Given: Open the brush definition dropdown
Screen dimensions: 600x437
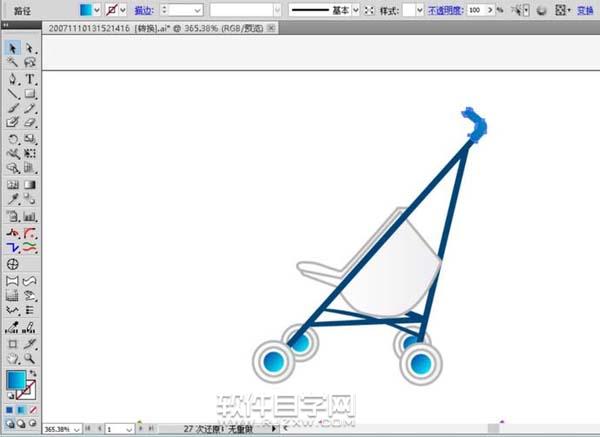Looking at the screenshot, I should pos(277,10).
